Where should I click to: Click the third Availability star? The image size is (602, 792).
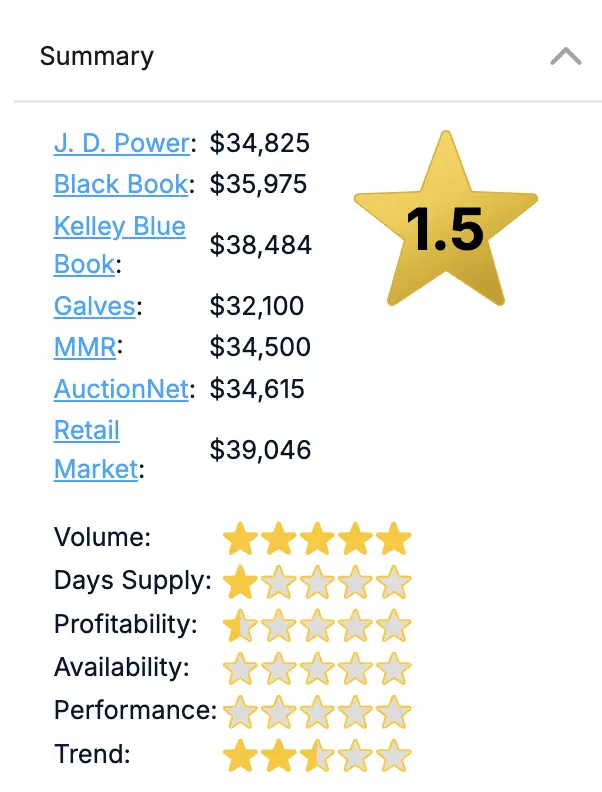317,669
